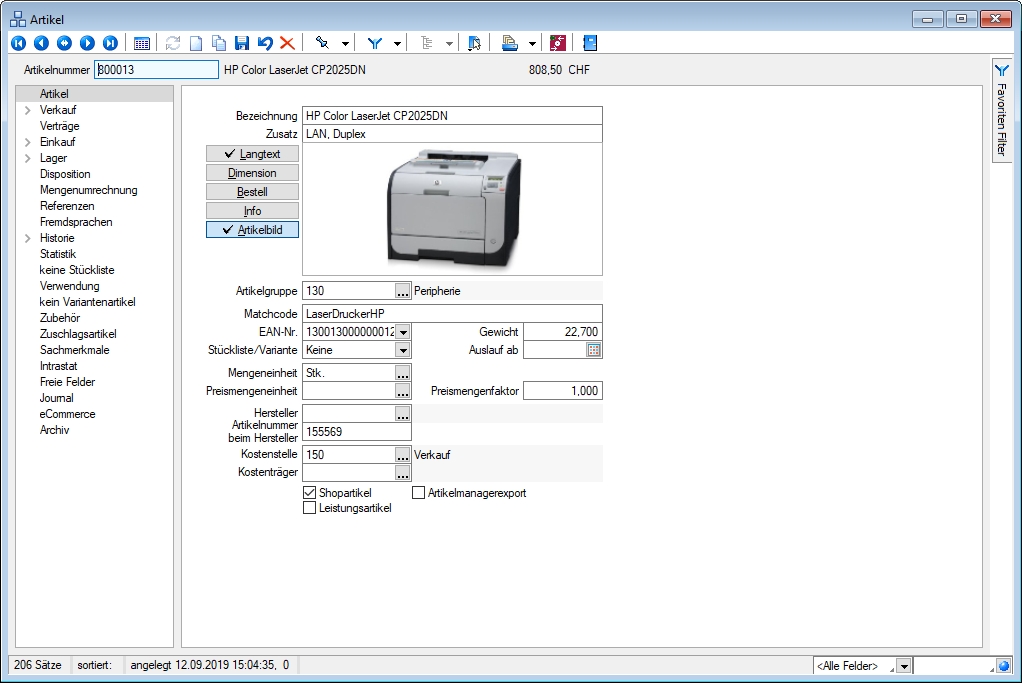Screen dimensions: 1022x683
Task: Click the Langtext button
Action: click(x=252, y=154)
